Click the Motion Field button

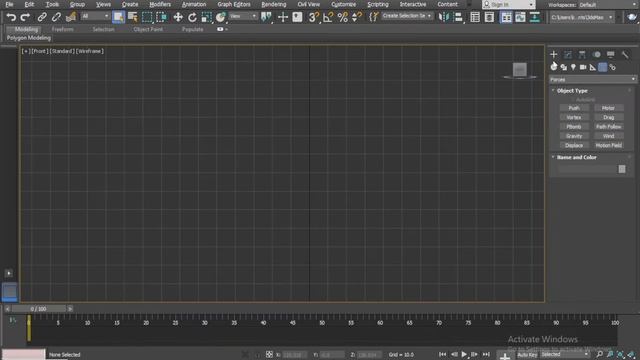609,145
